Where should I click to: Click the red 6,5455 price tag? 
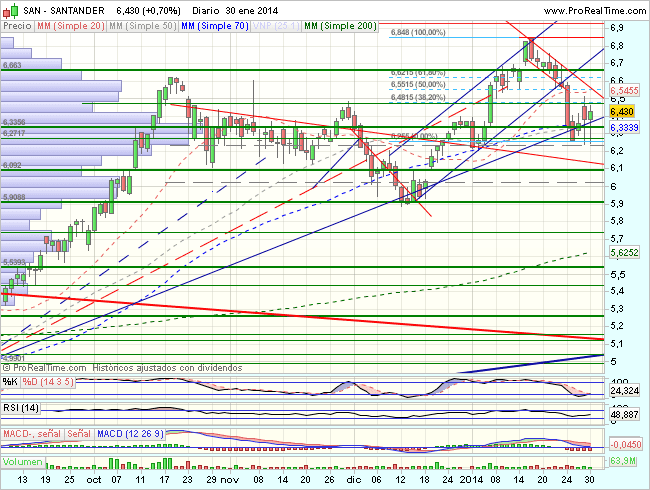[625, 91]
